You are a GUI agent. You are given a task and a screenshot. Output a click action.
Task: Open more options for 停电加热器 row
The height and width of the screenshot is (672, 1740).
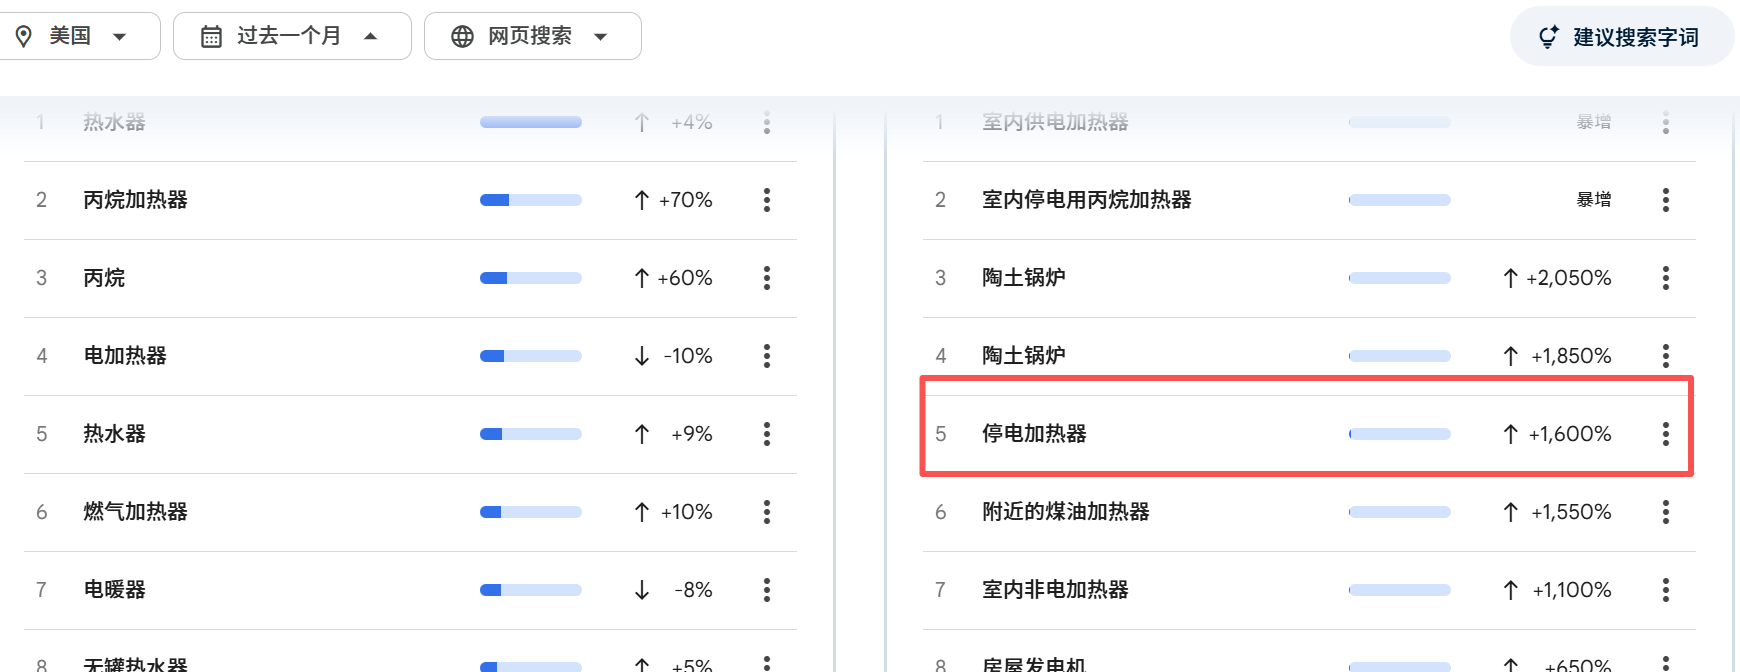[x=1666, y=434]
